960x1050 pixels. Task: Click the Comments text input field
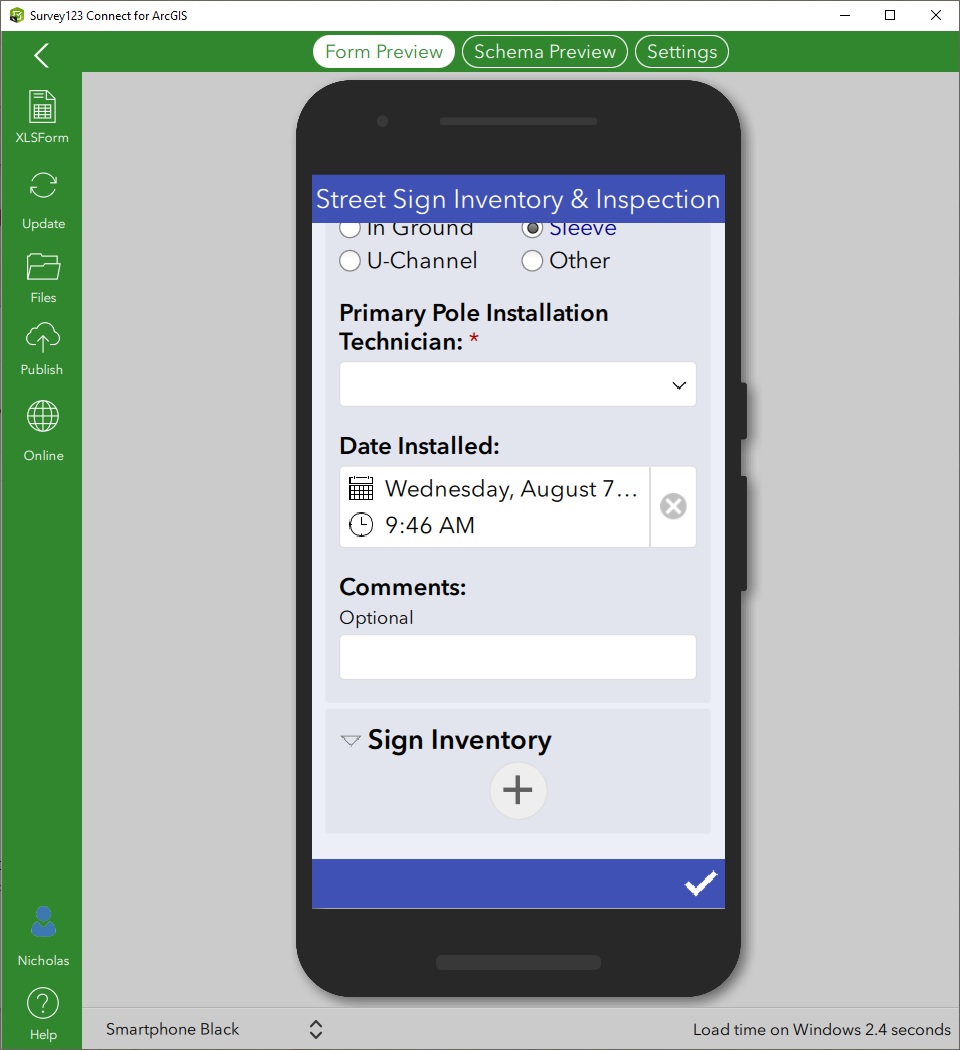517,657
